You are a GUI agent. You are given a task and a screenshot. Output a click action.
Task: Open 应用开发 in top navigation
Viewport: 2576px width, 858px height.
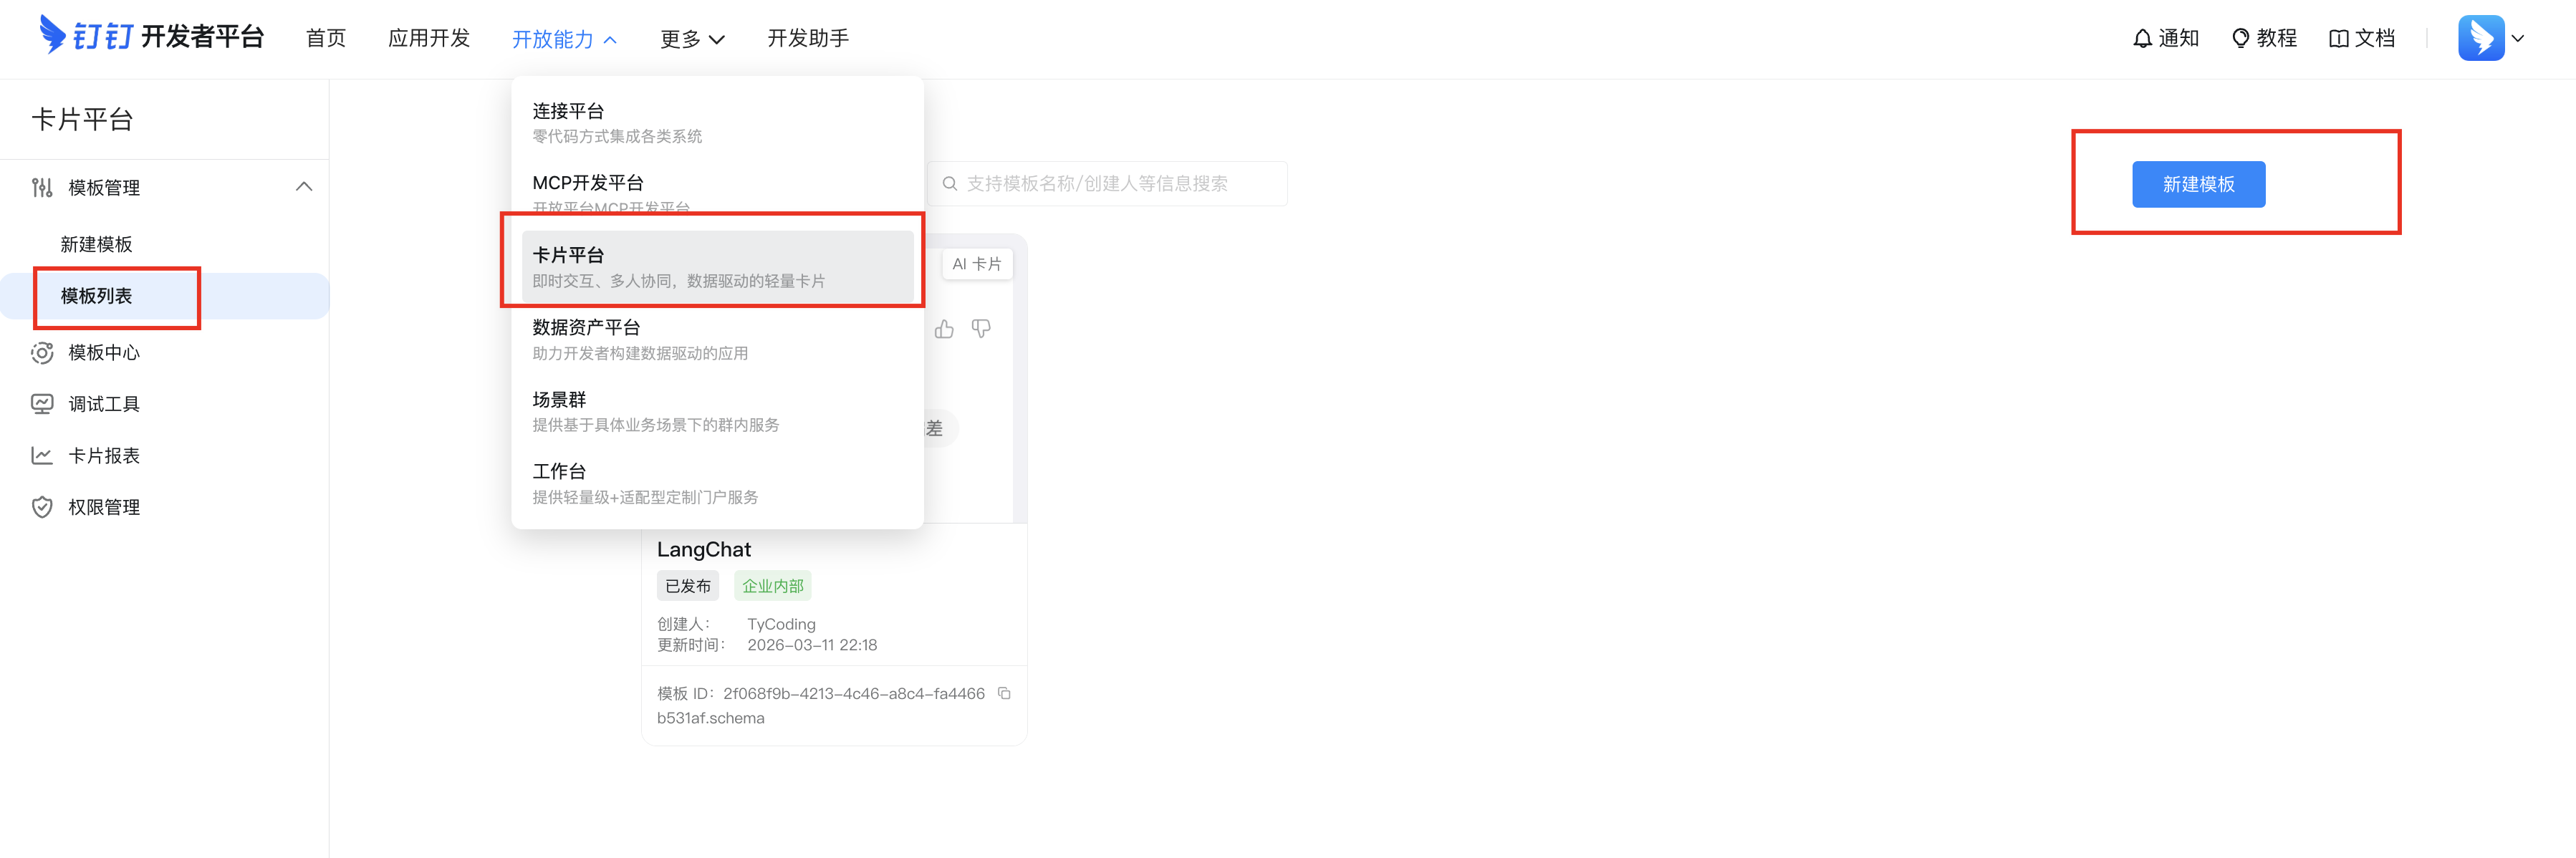(428, 38)
